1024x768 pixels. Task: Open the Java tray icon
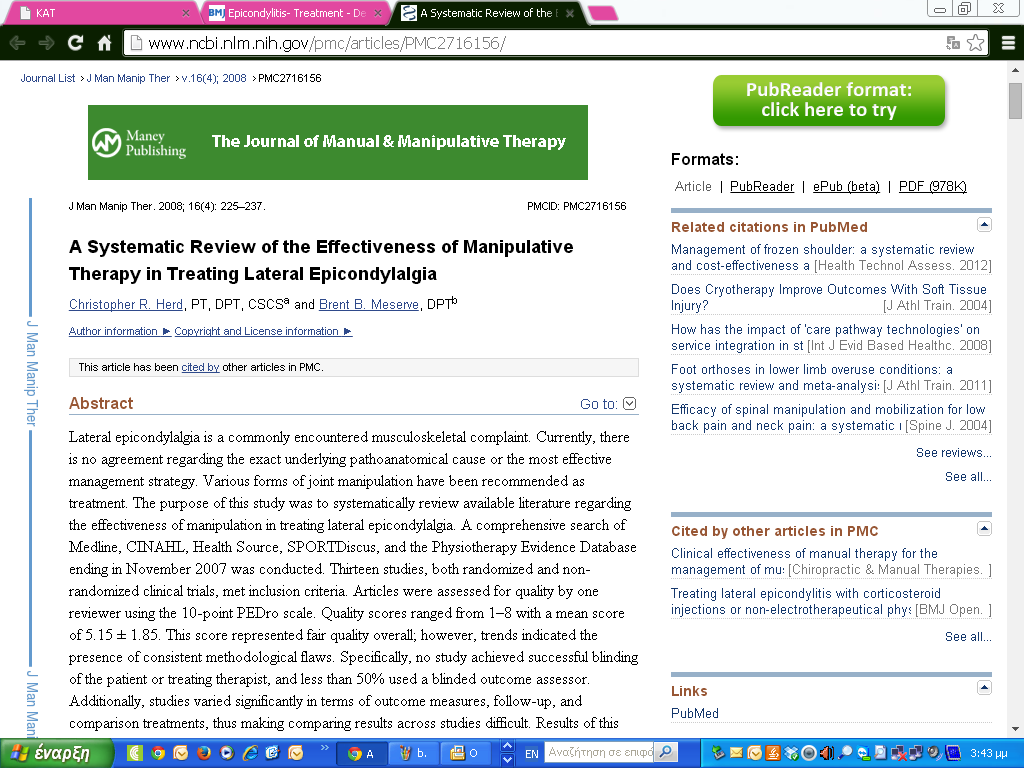[773, 754]
